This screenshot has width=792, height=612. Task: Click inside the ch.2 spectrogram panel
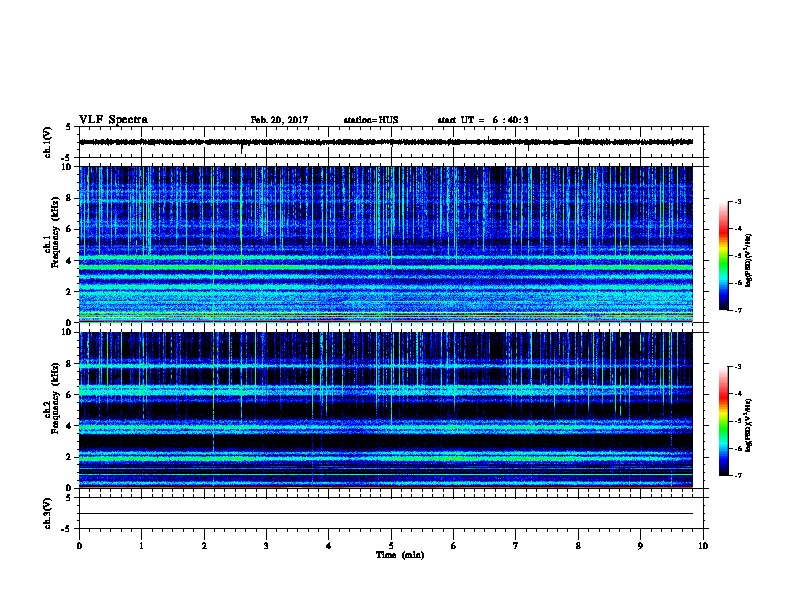pos(386,410)
